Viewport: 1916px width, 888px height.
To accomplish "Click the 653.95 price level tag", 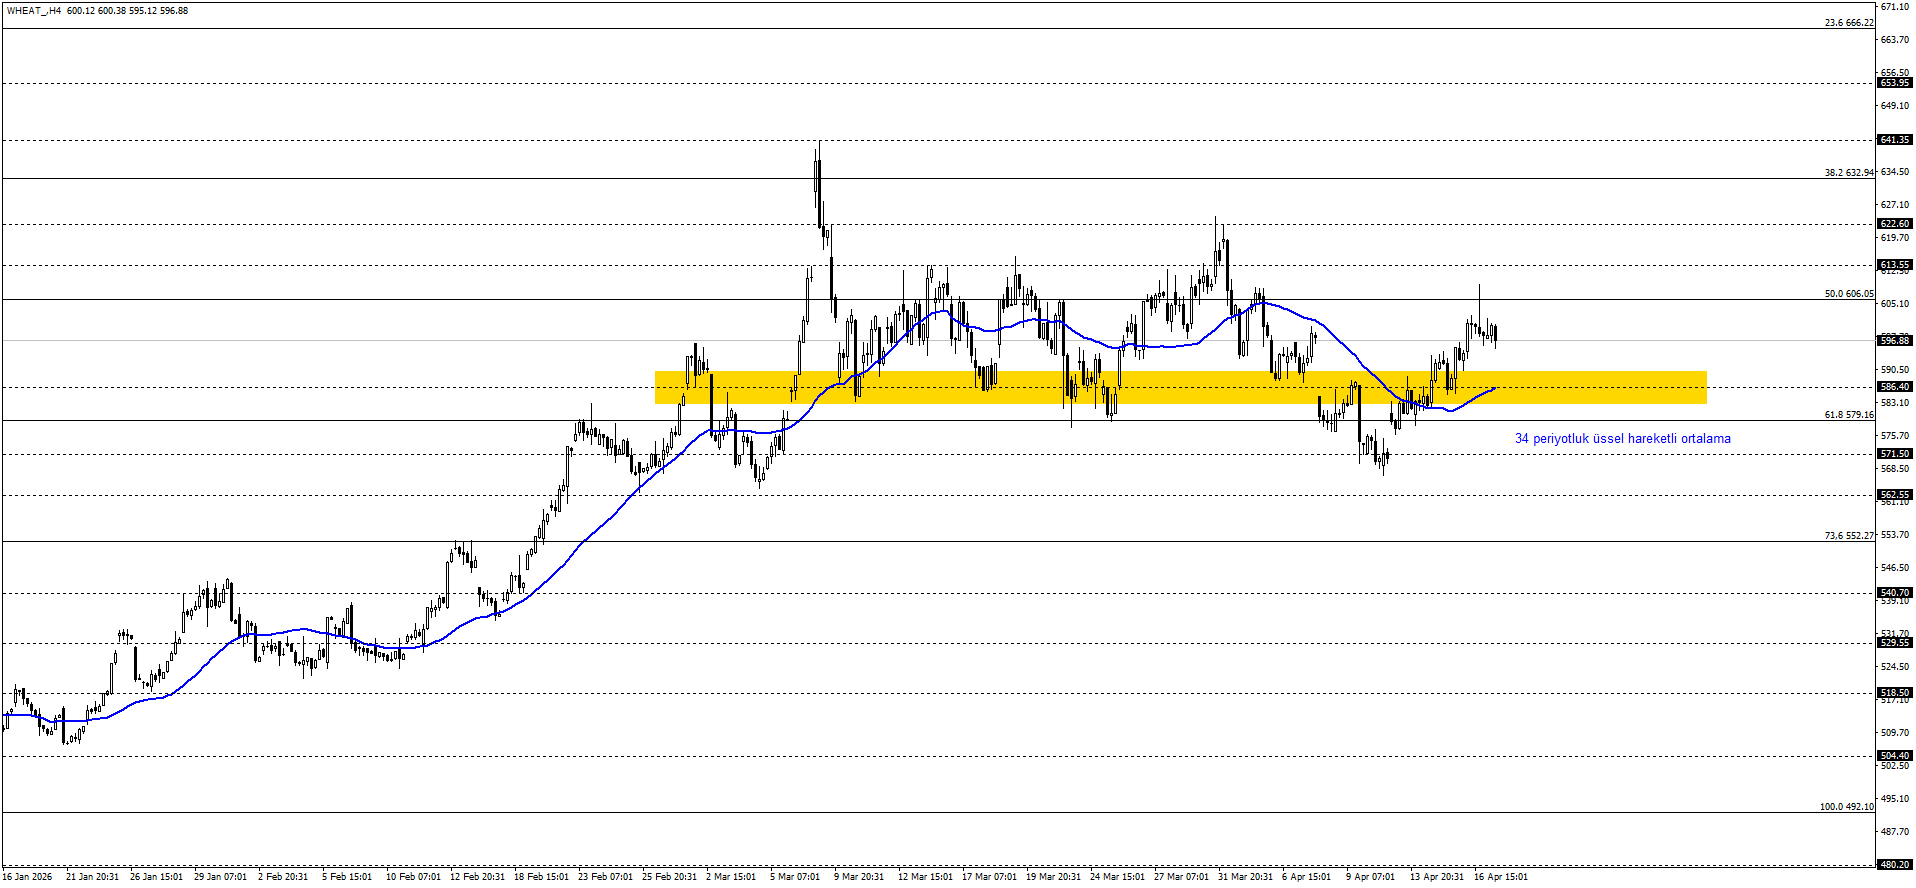I will [1895, 83].
